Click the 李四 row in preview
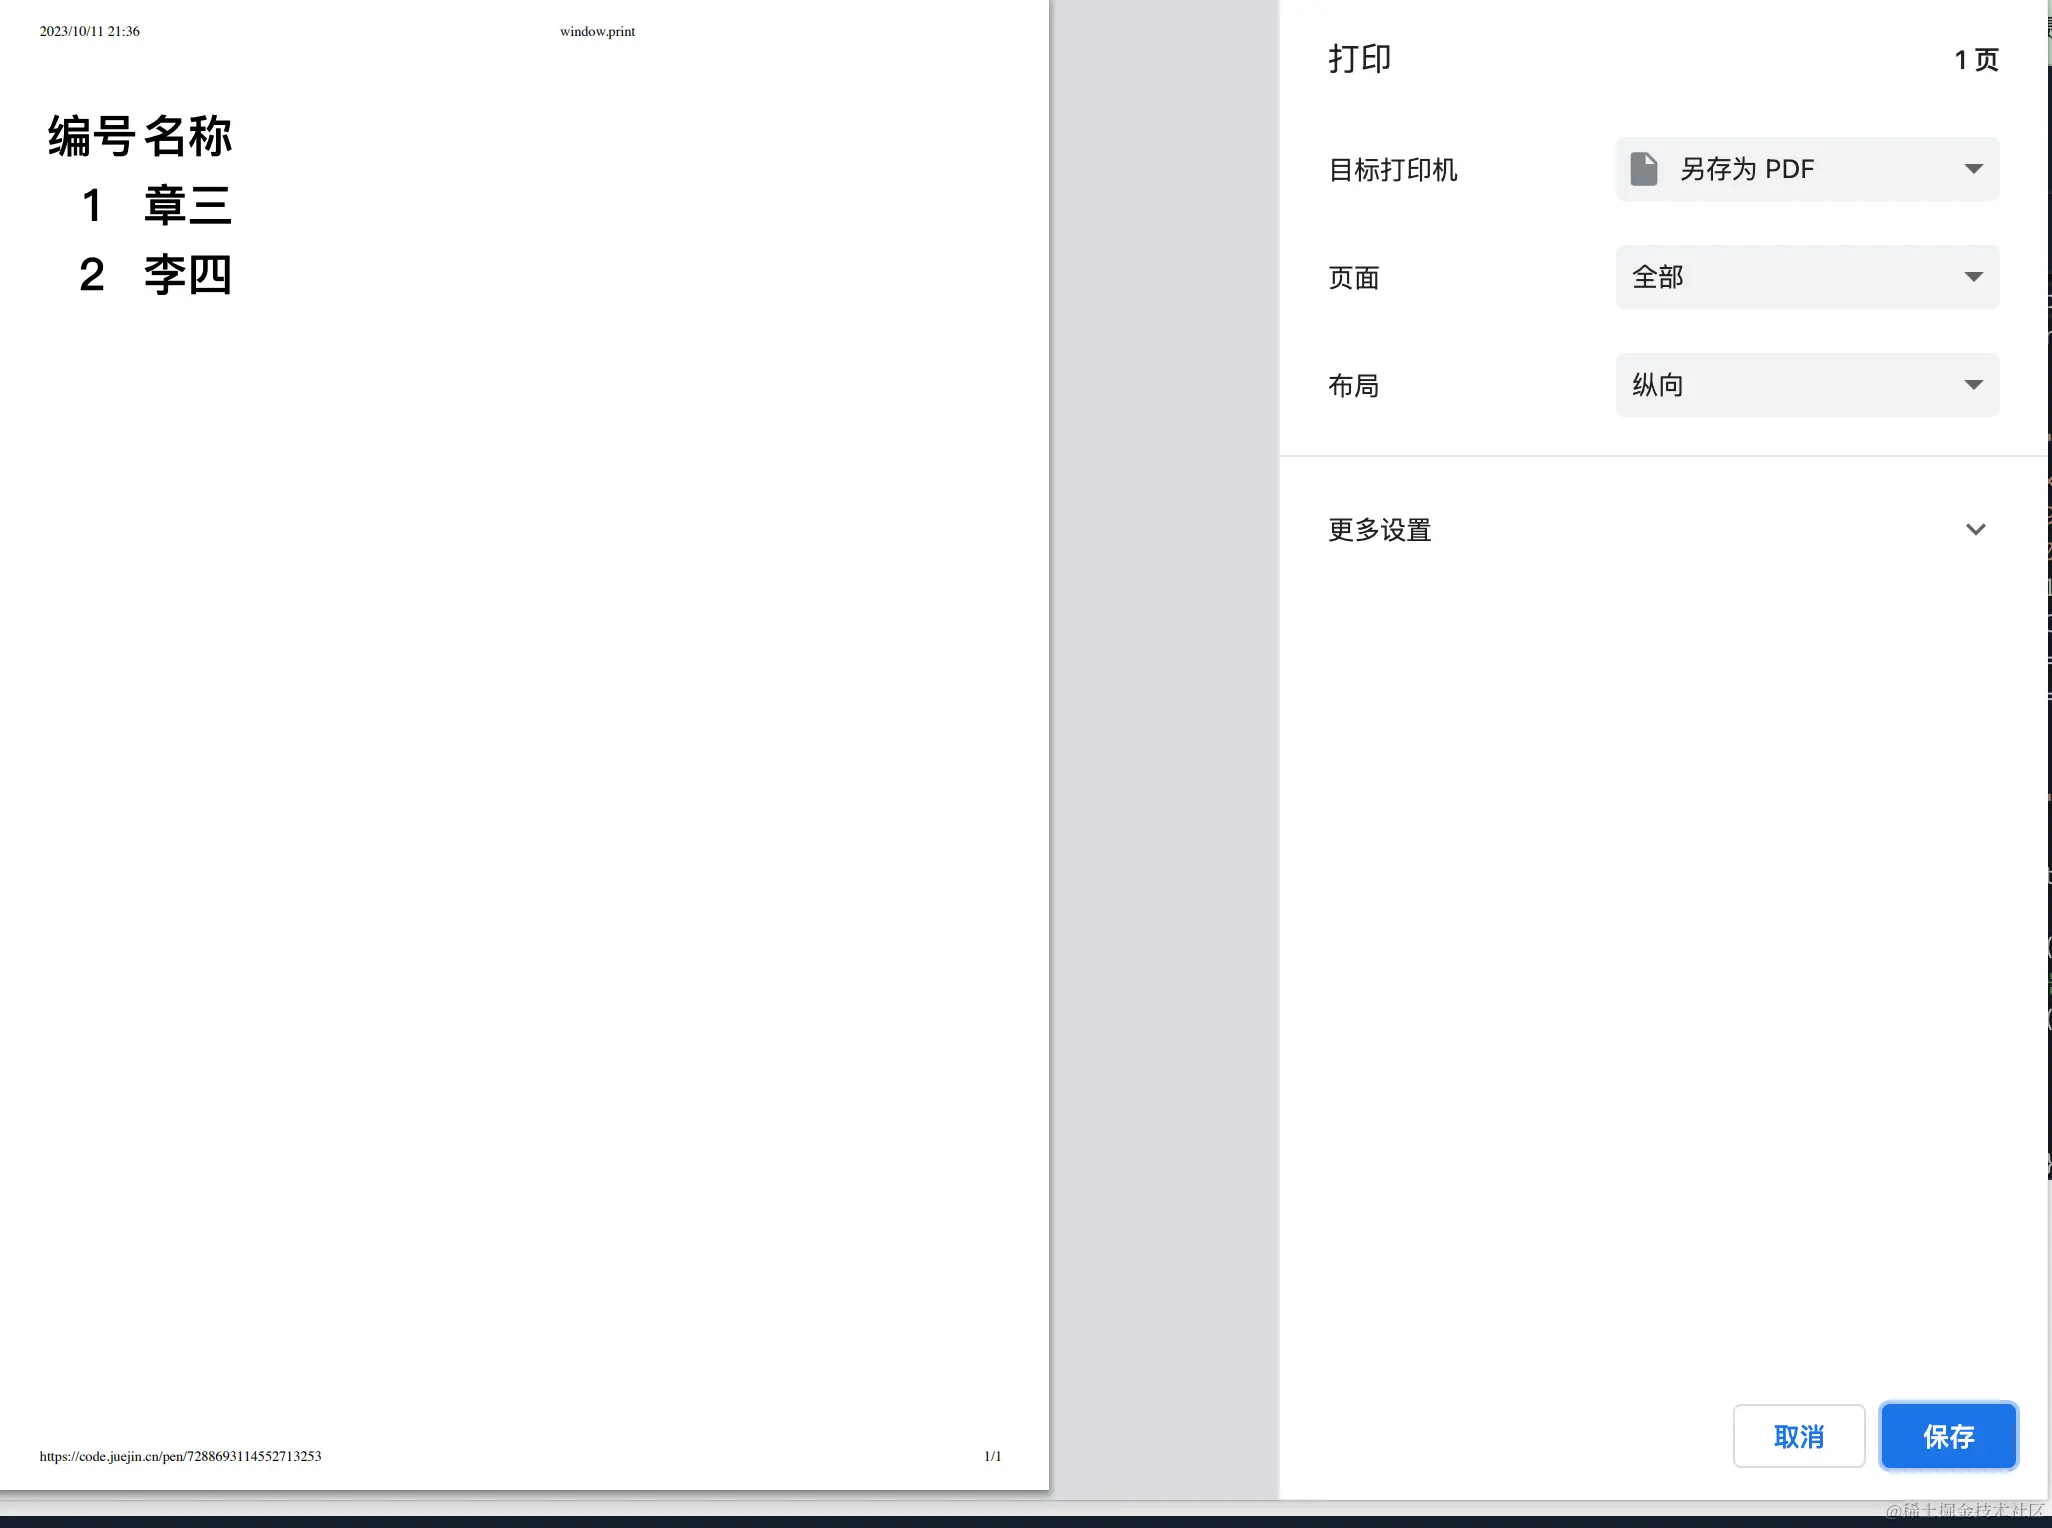2052x1528 pixels. tap(187, 274)
